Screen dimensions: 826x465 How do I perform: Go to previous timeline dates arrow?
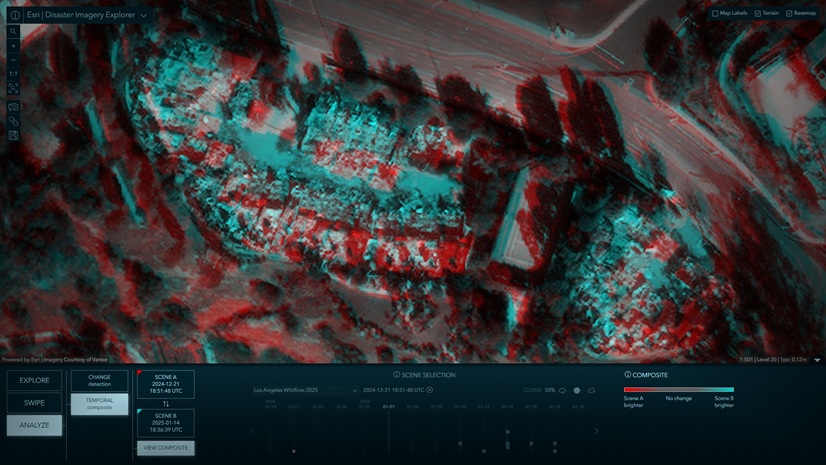pos(253,431)
